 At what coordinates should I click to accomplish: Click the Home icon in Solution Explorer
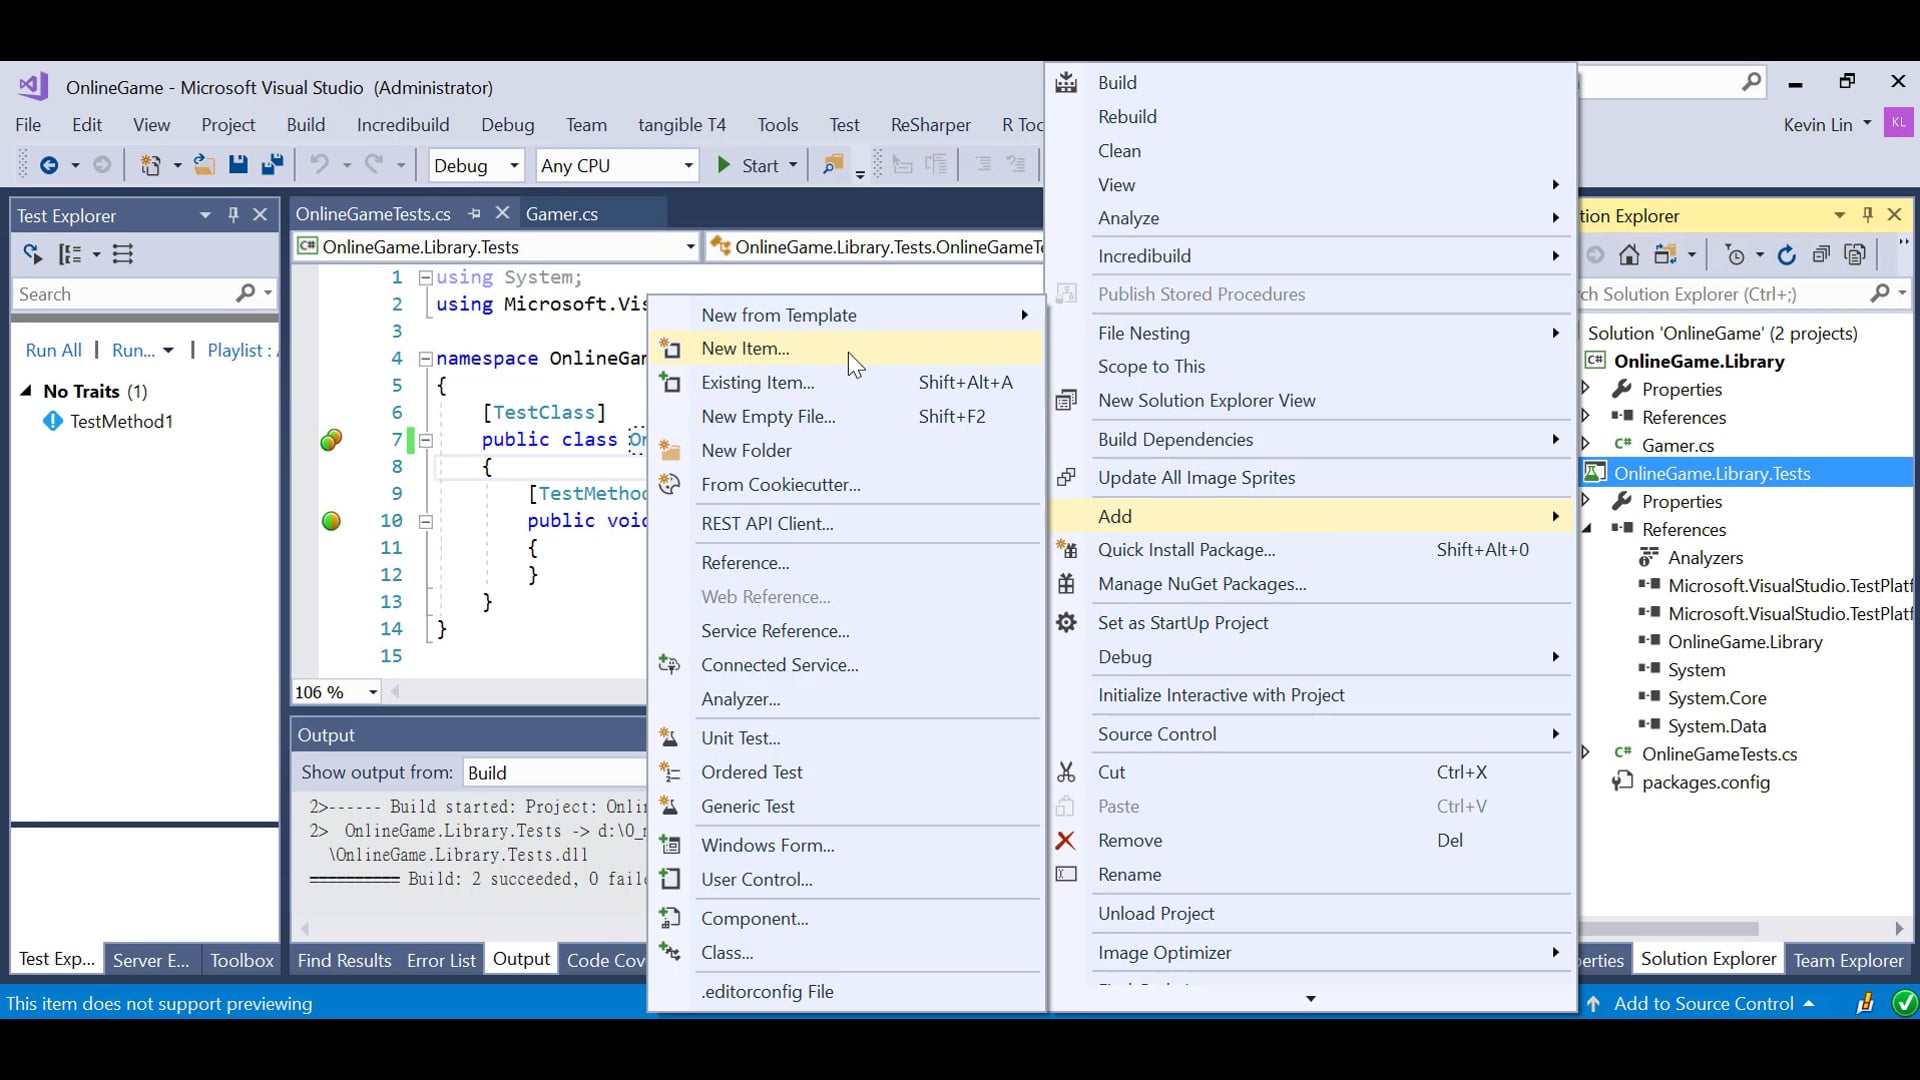pyautogui.click(x=1630, y=254)
